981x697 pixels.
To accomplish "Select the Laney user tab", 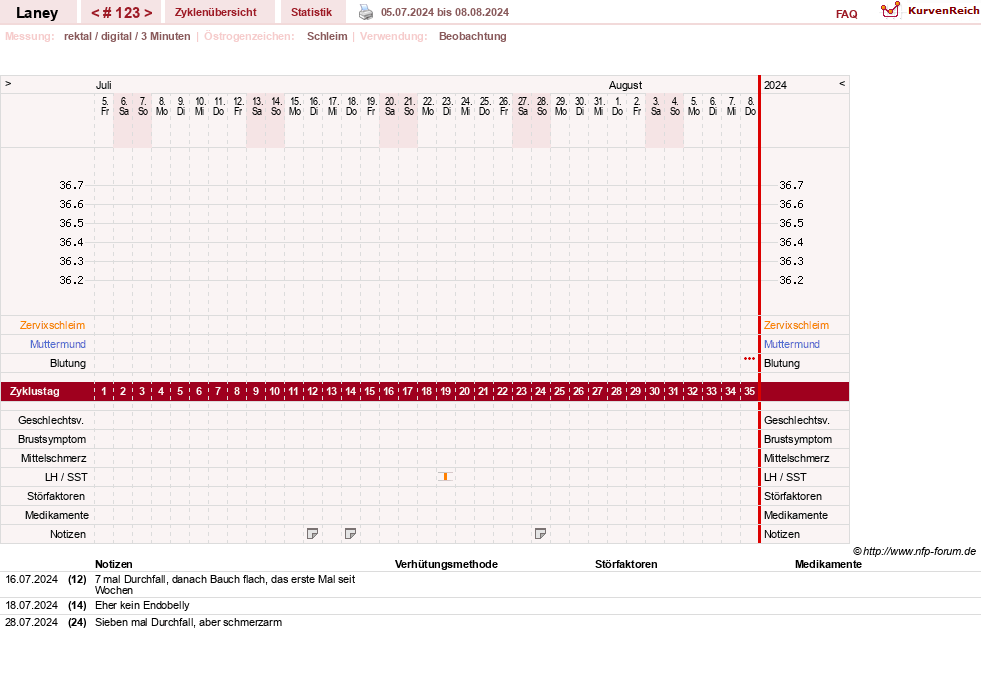I will coord(37,13).
